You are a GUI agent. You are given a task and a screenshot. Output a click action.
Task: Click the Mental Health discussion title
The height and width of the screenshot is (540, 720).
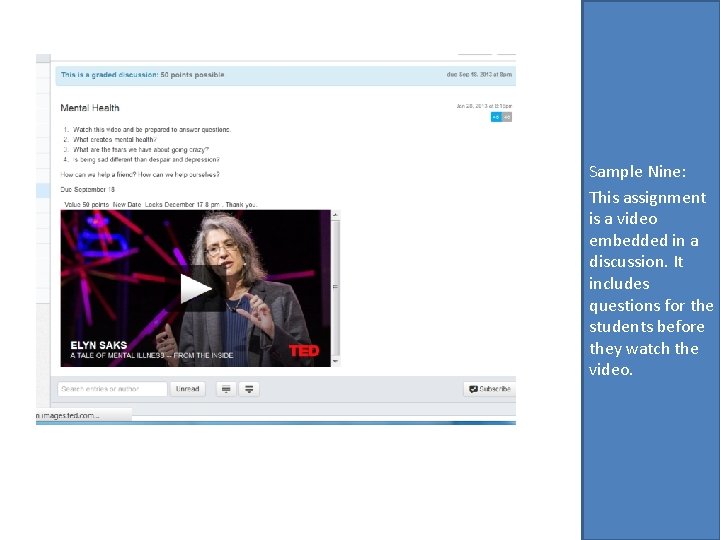pyautogui.click(x=90, y=108)
